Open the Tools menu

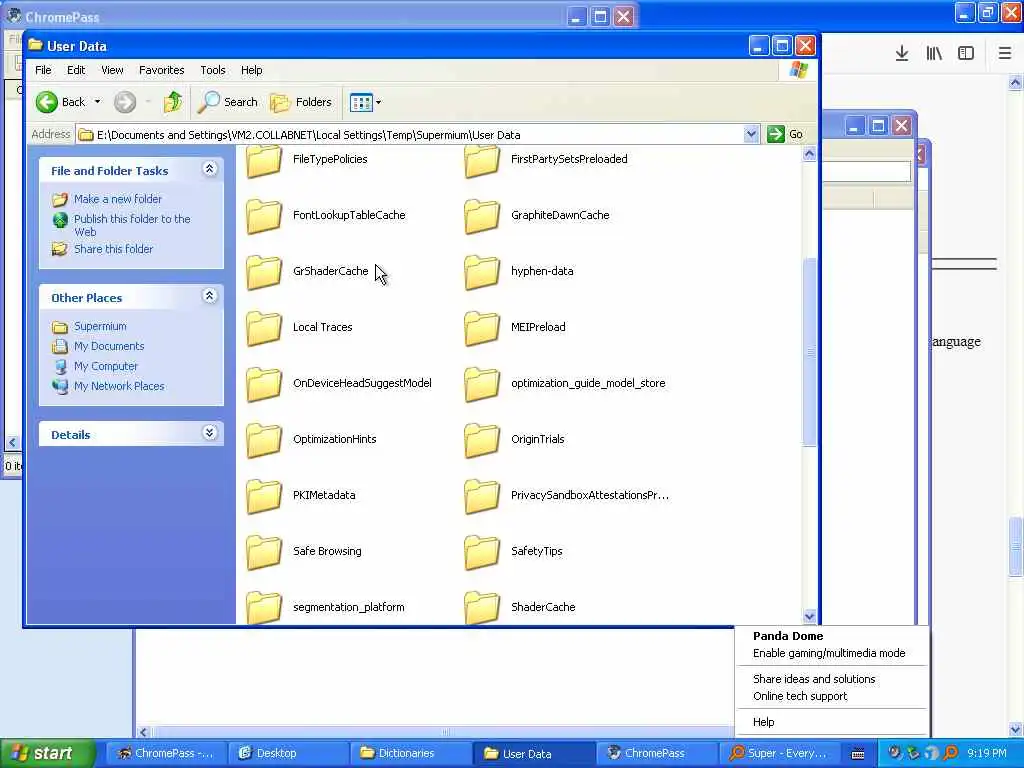212,70
